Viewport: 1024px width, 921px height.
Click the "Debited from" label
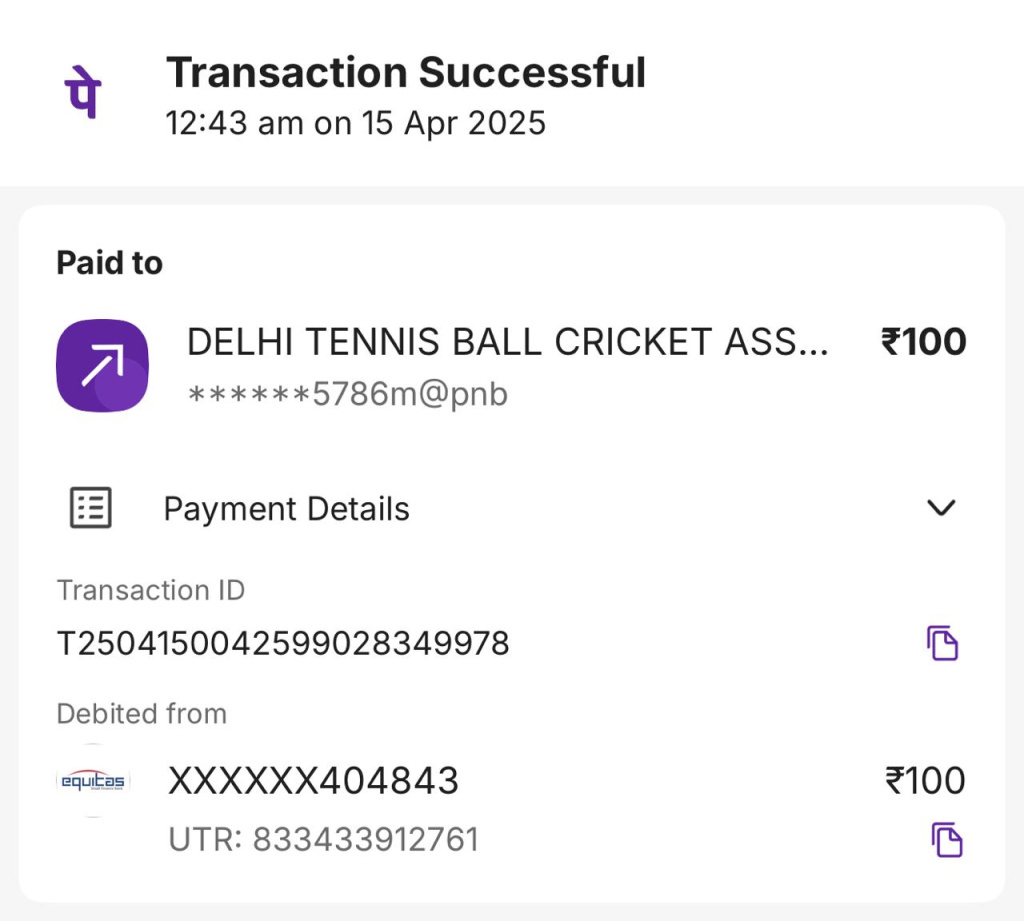point(141,714)
